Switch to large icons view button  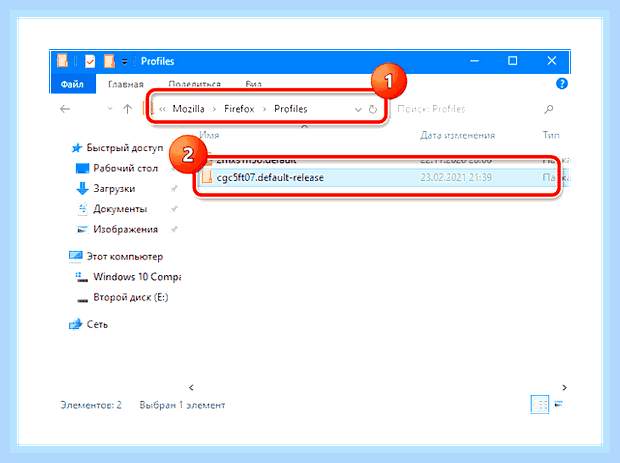pos(559,404)
